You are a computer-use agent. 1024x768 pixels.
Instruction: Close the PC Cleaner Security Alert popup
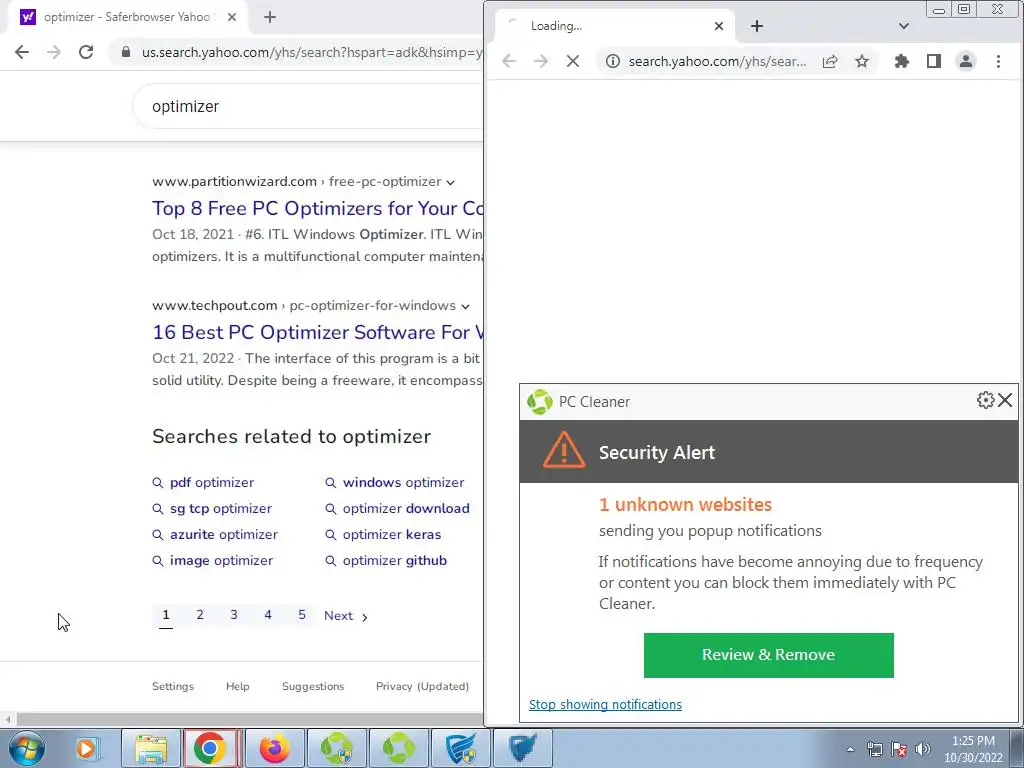click(x=1005, y=400)
